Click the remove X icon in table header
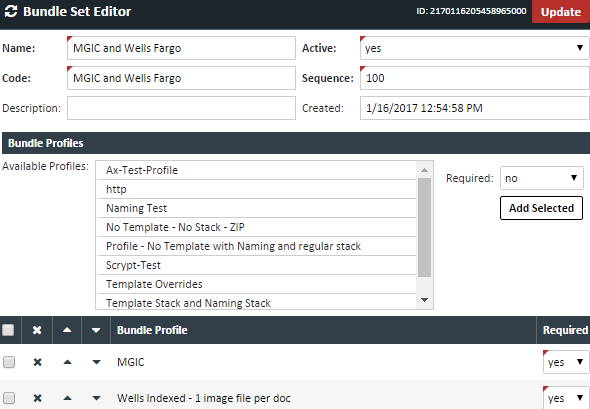This screenshot has height=409, width=590. [37, 330]
